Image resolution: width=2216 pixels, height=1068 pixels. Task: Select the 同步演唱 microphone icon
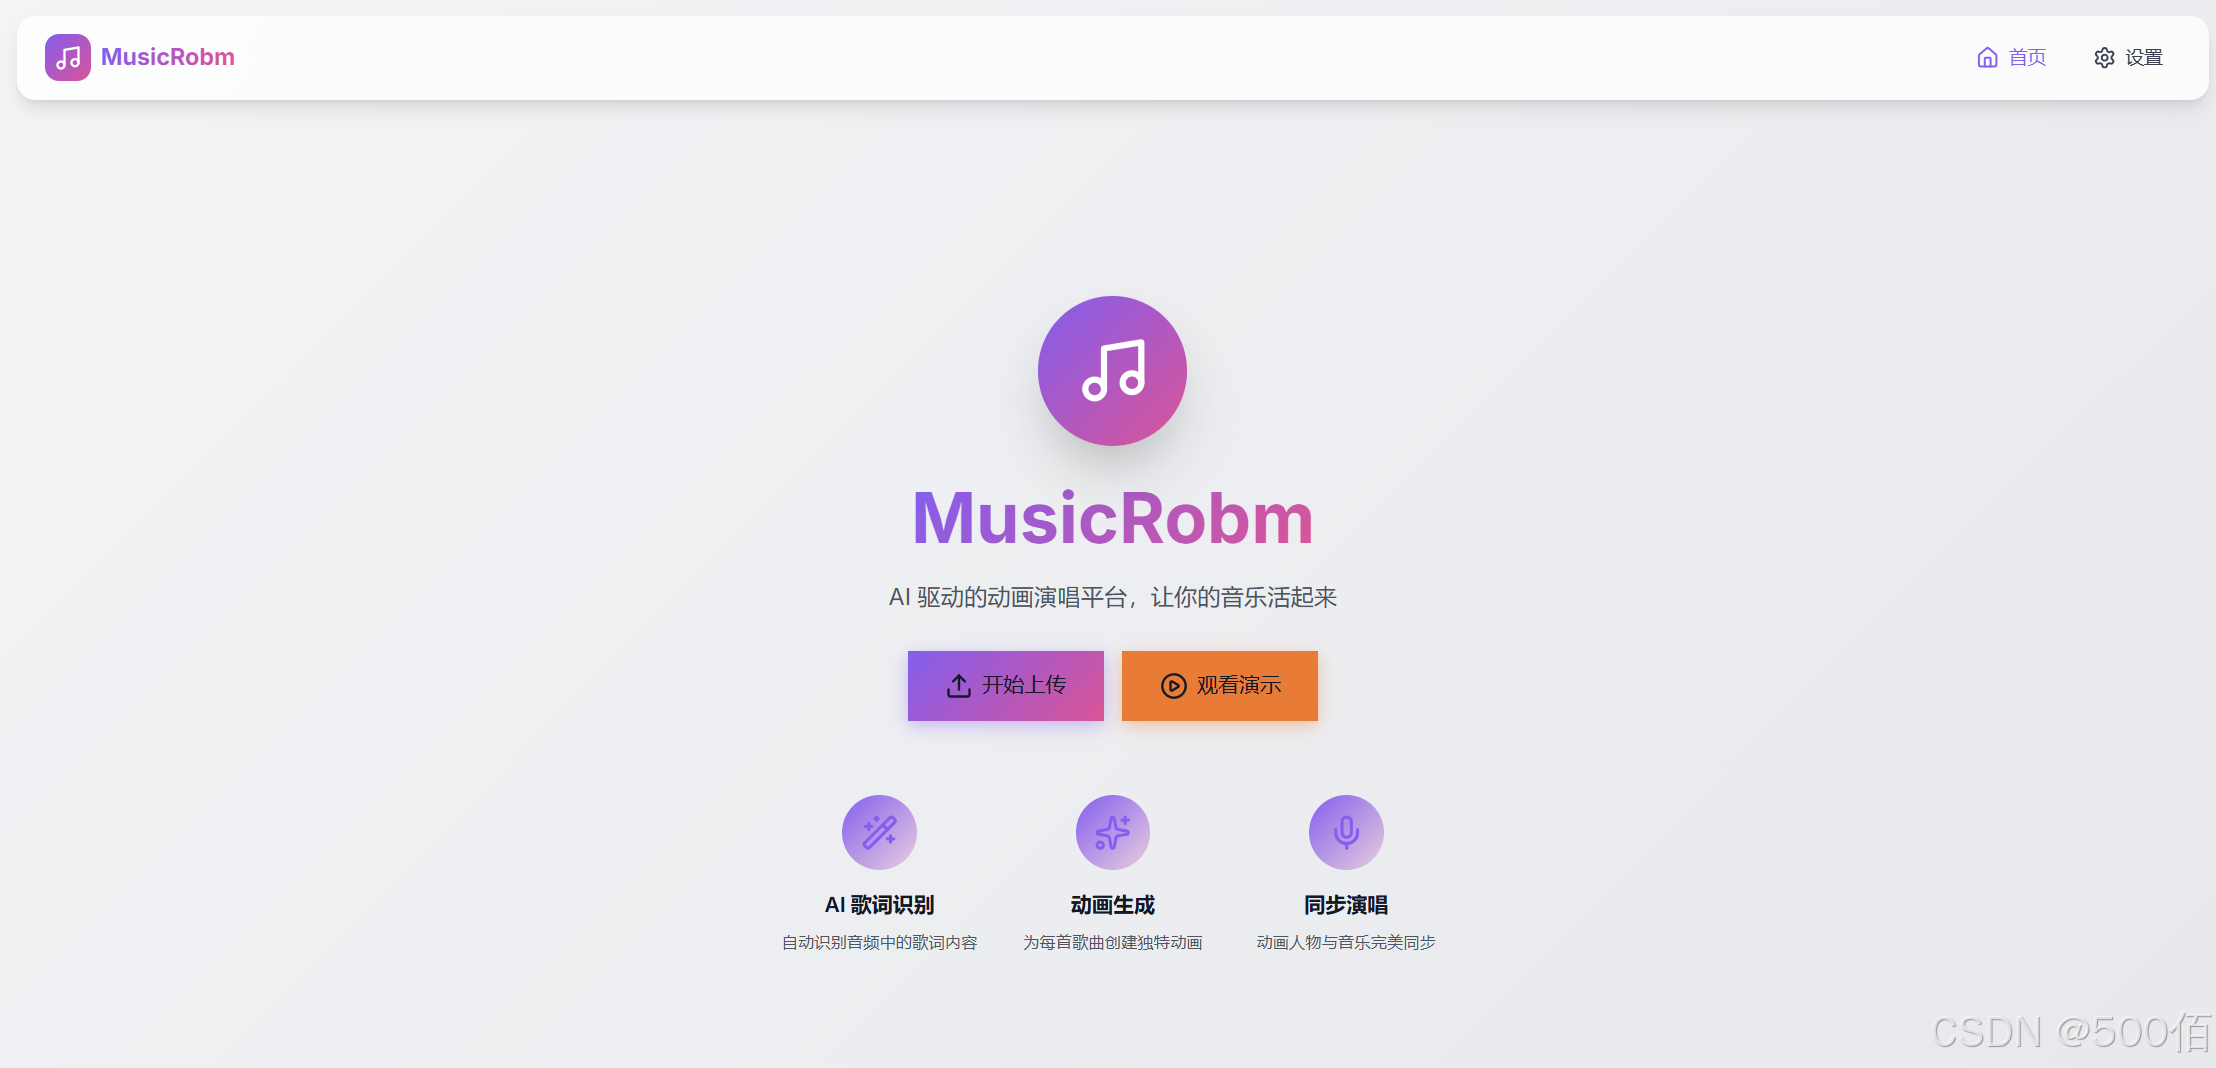[1345, 831]
